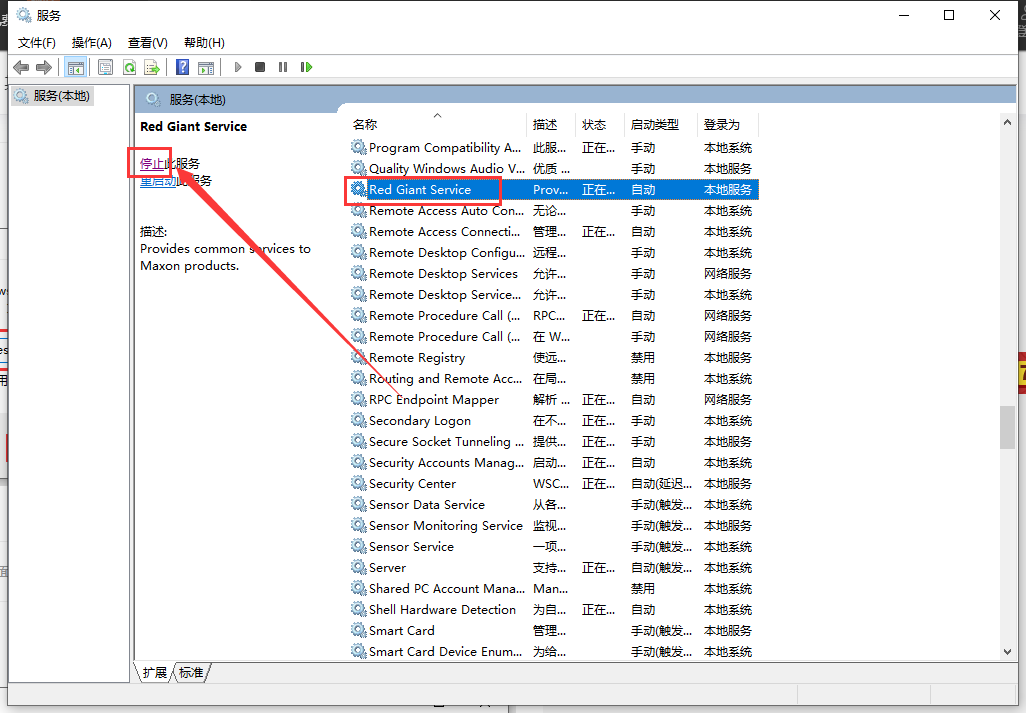
Task: Sort by the 登录为 column header
Action: tap(728, 124)
